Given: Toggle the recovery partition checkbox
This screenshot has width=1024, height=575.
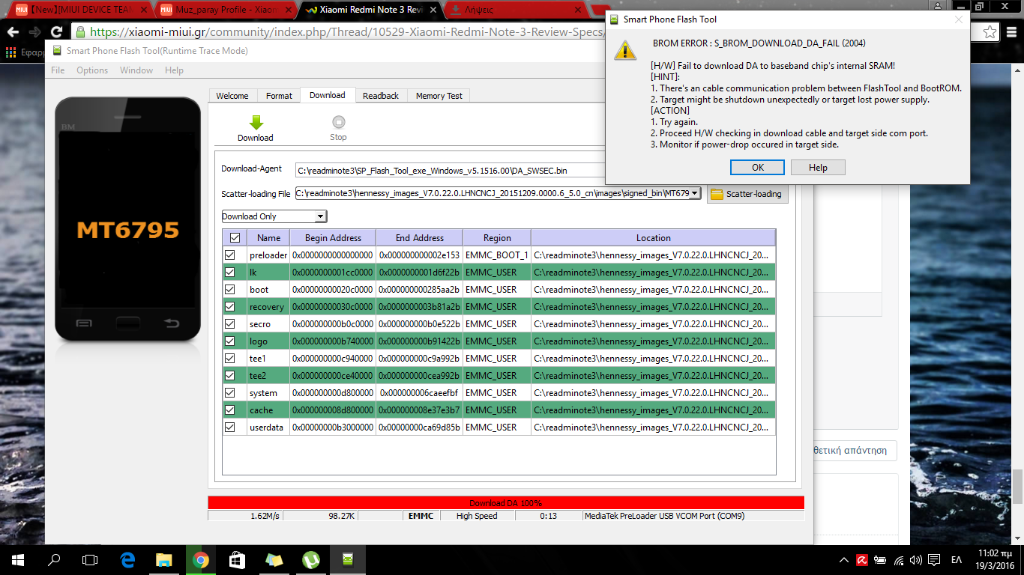Looking at the screenshot, I should [231, 307].
